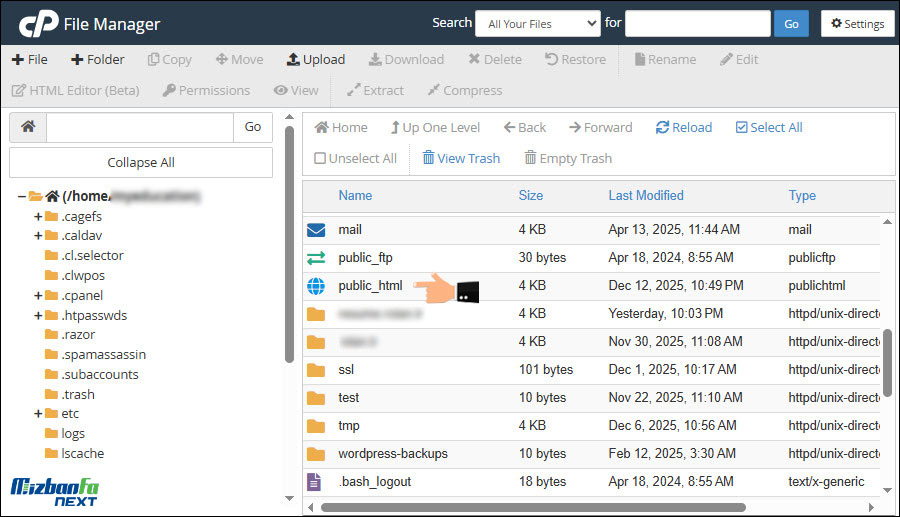Toggle the Unselect All checkbox
Viewport: 900px width, 517px height.
pyautogui.click(x=320, y=158)
